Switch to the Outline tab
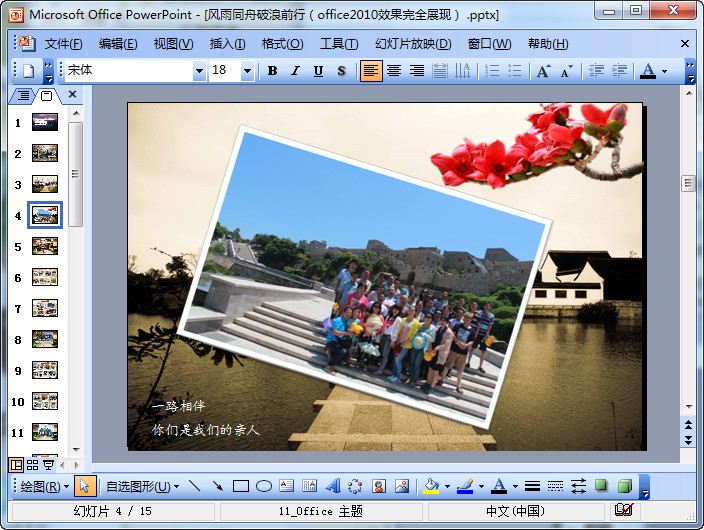The height and width of the screenshot is (530, 704). [23, 95]
